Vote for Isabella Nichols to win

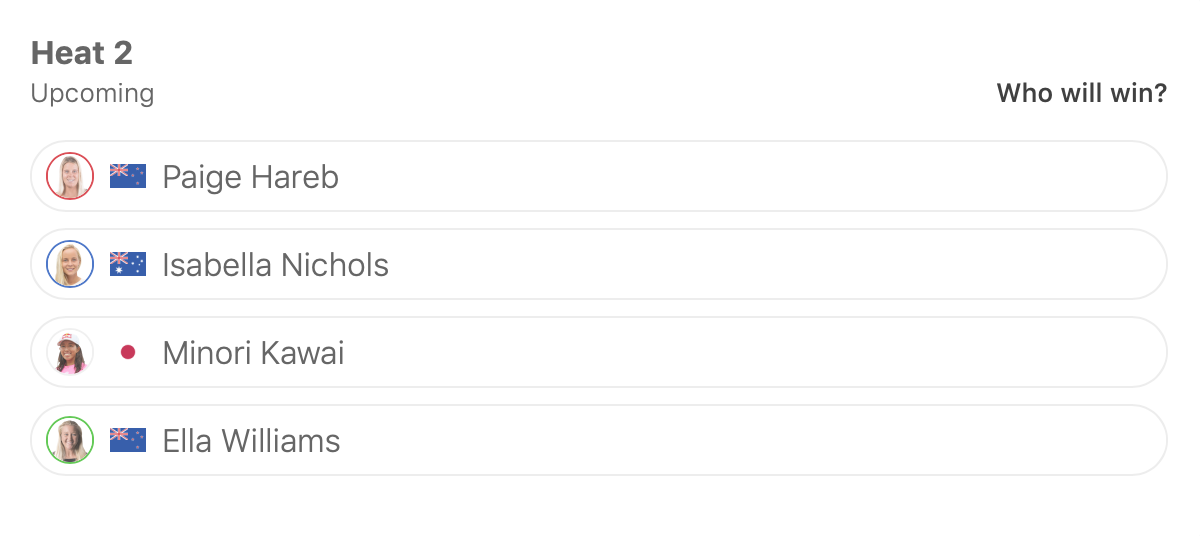click(750, 265)
